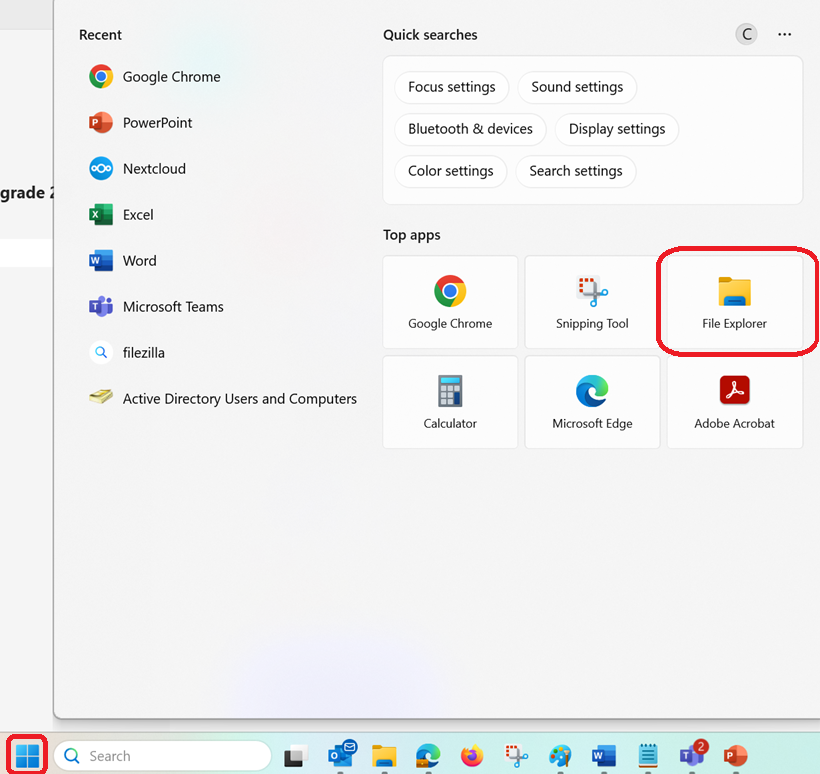820x774 pixels.
Task: Open Sound settings quick search
Action: pos(577,87)
